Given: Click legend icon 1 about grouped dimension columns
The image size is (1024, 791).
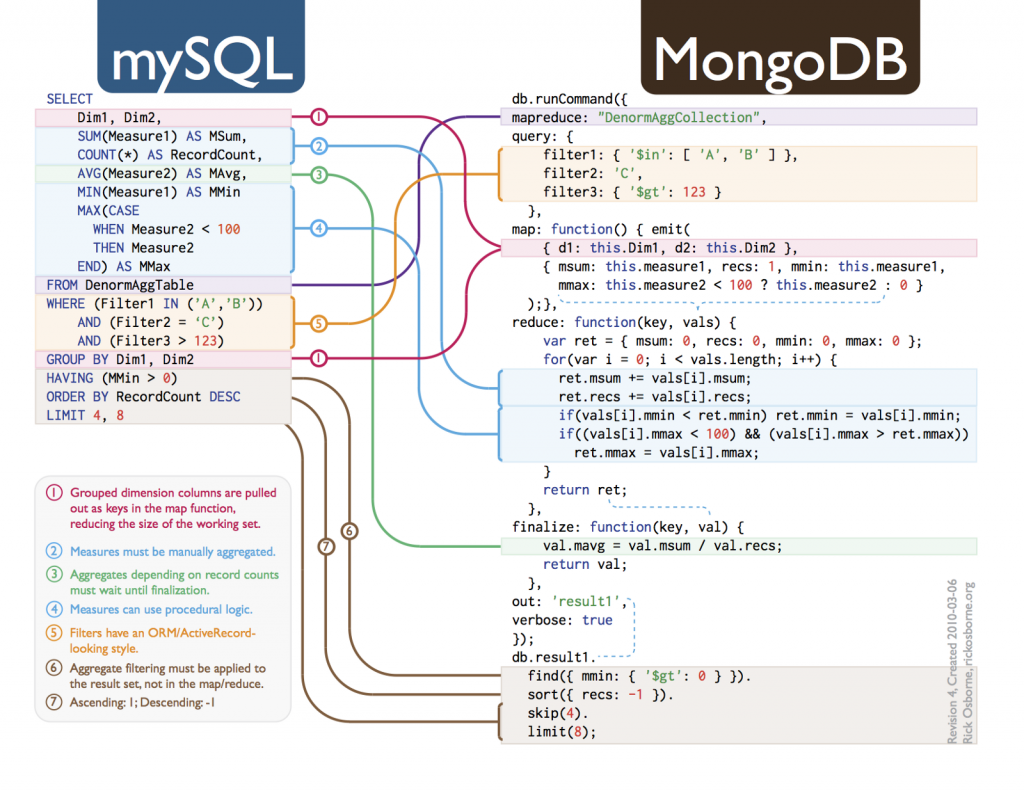Looking at the screenshot, I should click(54, 492).
